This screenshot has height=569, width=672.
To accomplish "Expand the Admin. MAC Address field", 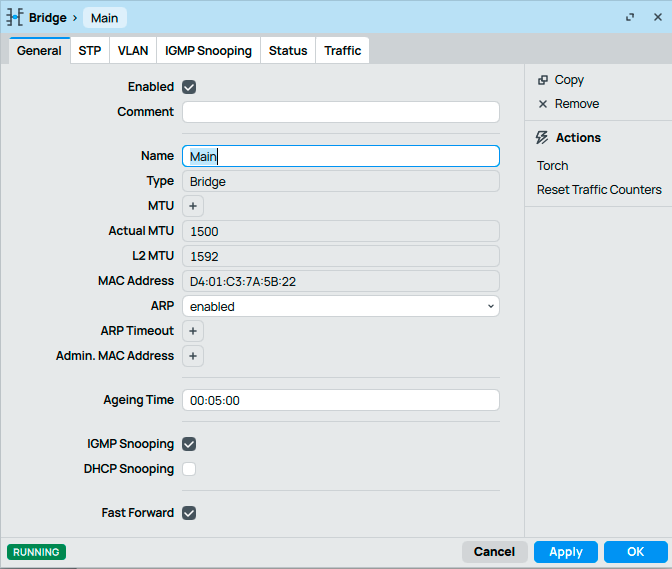I will tap(193, 356).
